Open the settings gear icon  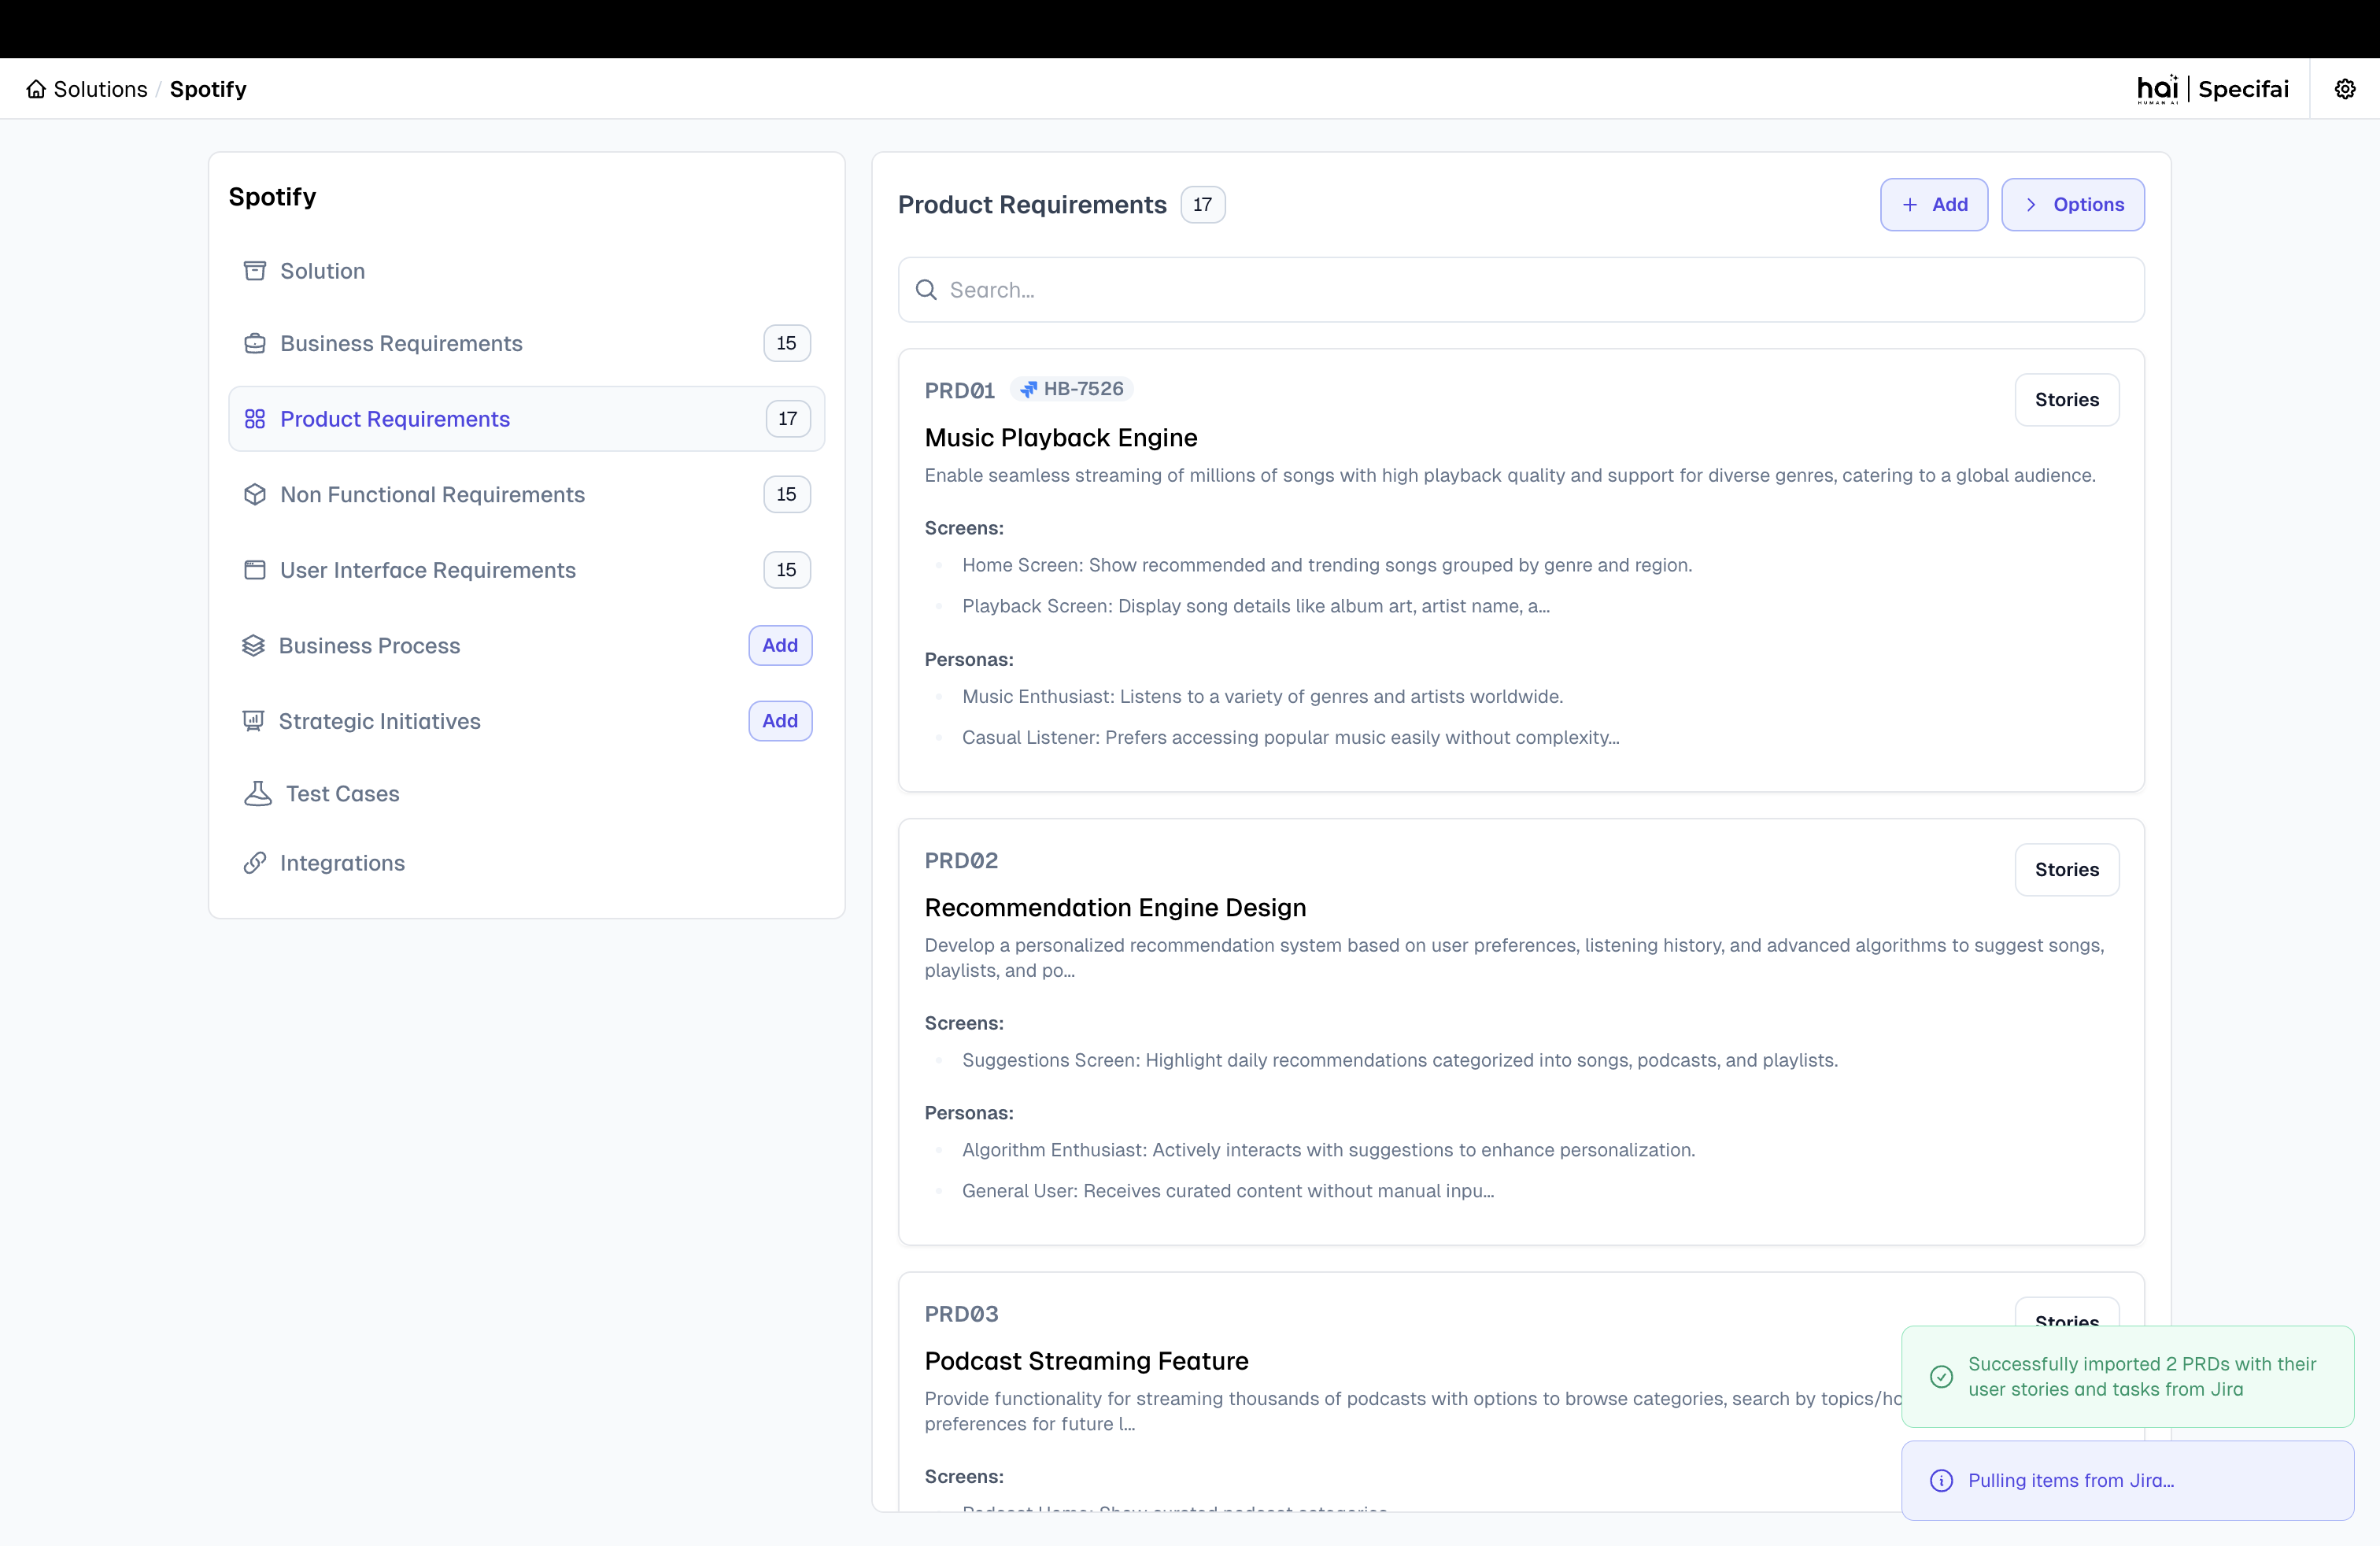coord(2345,89)
